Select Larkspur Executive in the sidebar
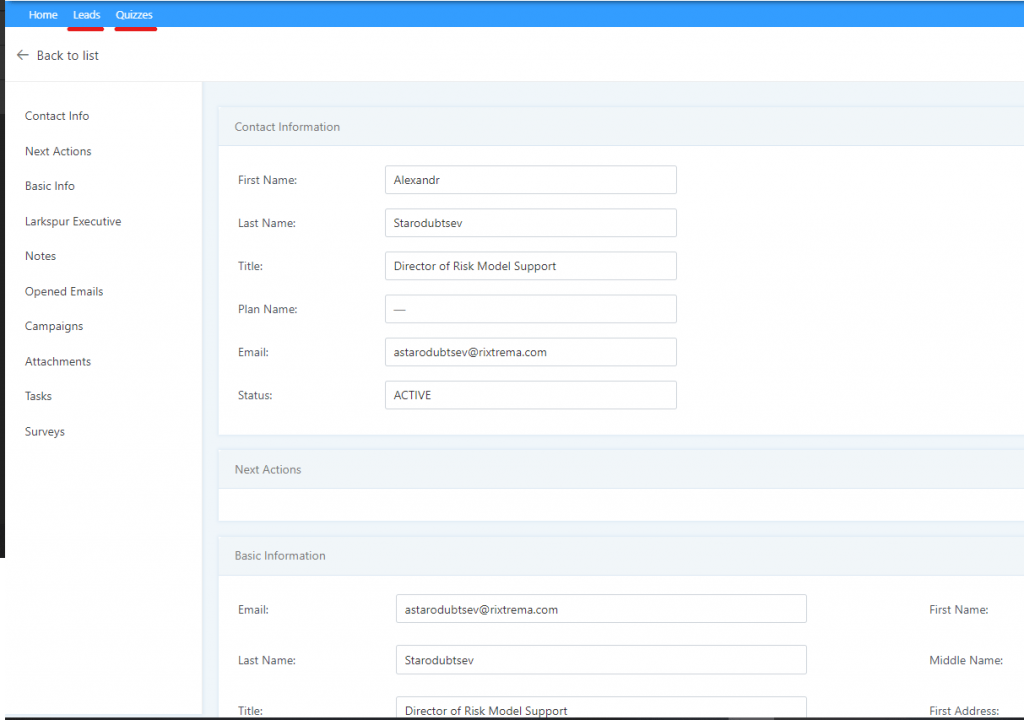 point(73,221)
